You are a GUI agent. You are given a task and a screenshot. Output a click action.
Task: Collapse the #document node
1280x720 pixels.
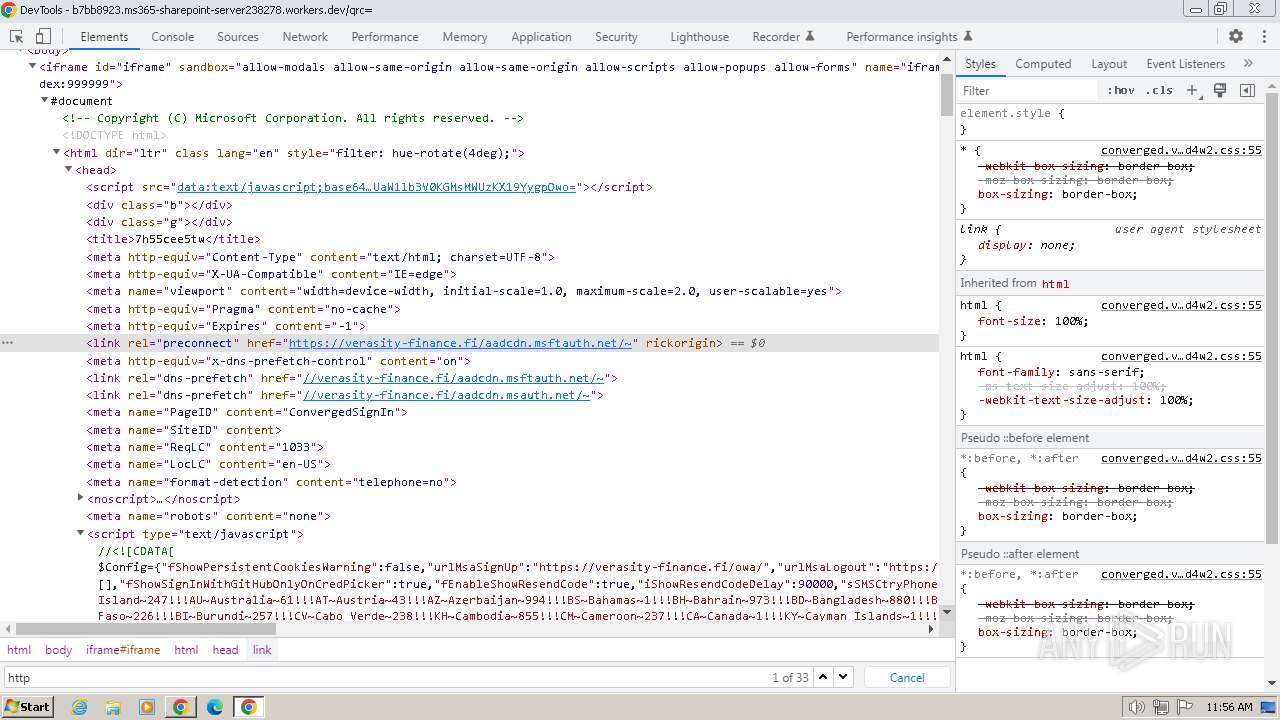point(45,101)
